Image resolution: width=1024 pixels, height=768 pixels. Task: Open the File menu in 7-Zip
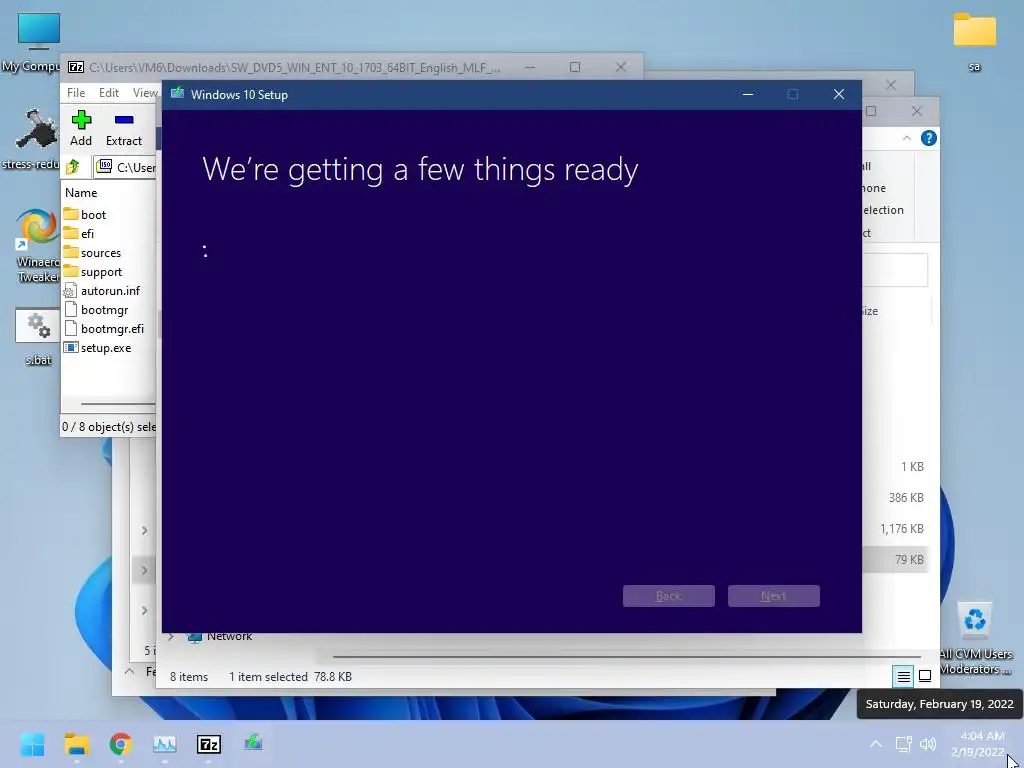[x=76, y=93]
